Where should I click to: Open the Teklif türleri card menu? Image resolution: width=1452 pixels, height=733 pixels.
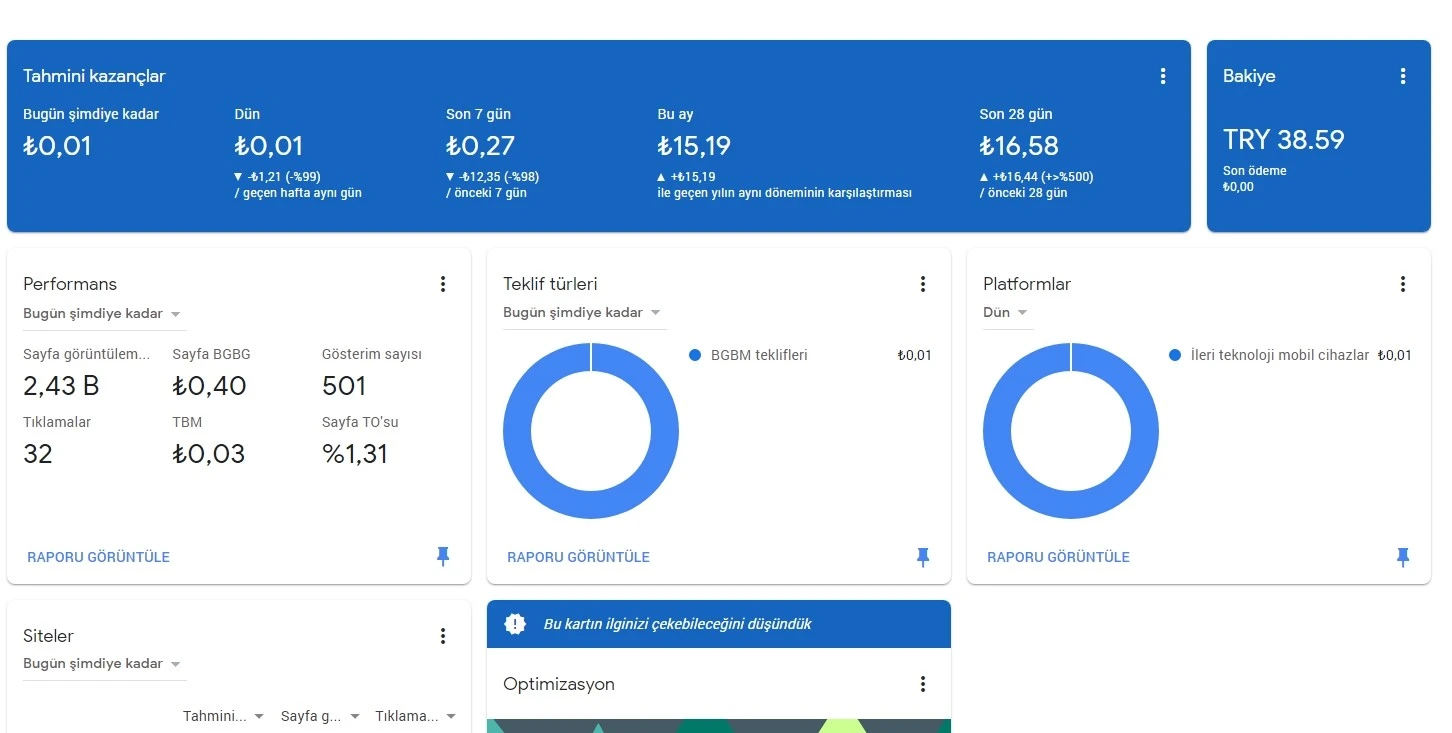(923, 283)
